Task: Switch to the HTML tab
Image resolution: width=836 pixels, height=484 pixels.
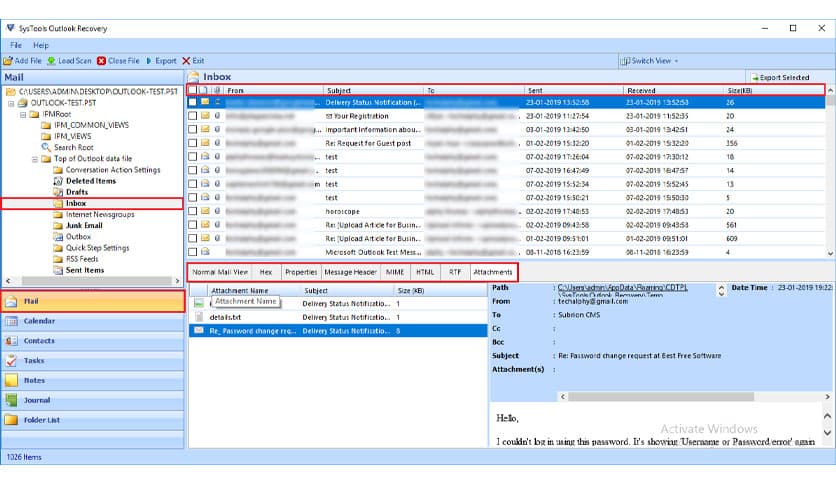Action: (425, 272)
